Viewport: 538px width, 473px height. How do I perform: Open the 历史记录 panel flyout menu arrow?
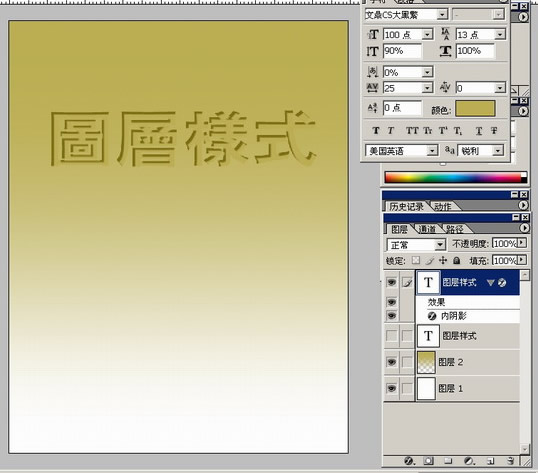coord(523,205)
